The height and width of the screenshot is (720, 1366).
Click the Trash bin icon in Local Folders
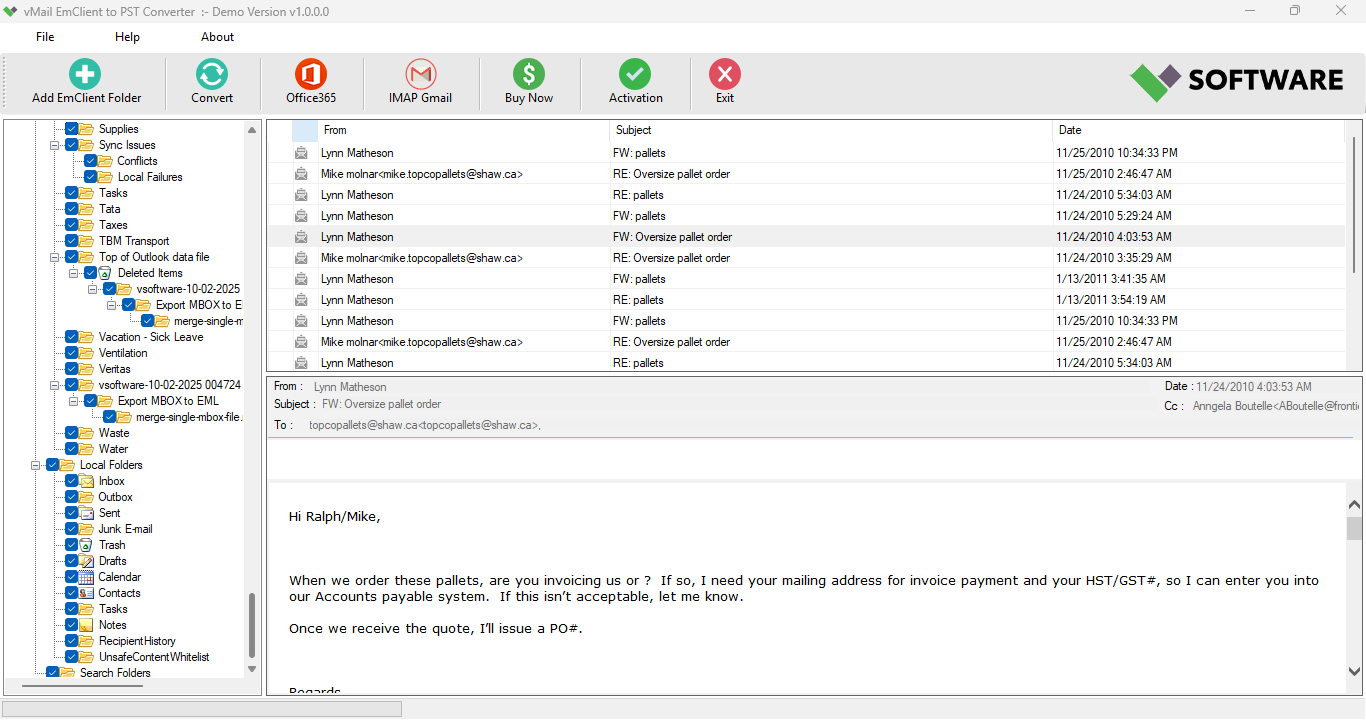(87, 545)
